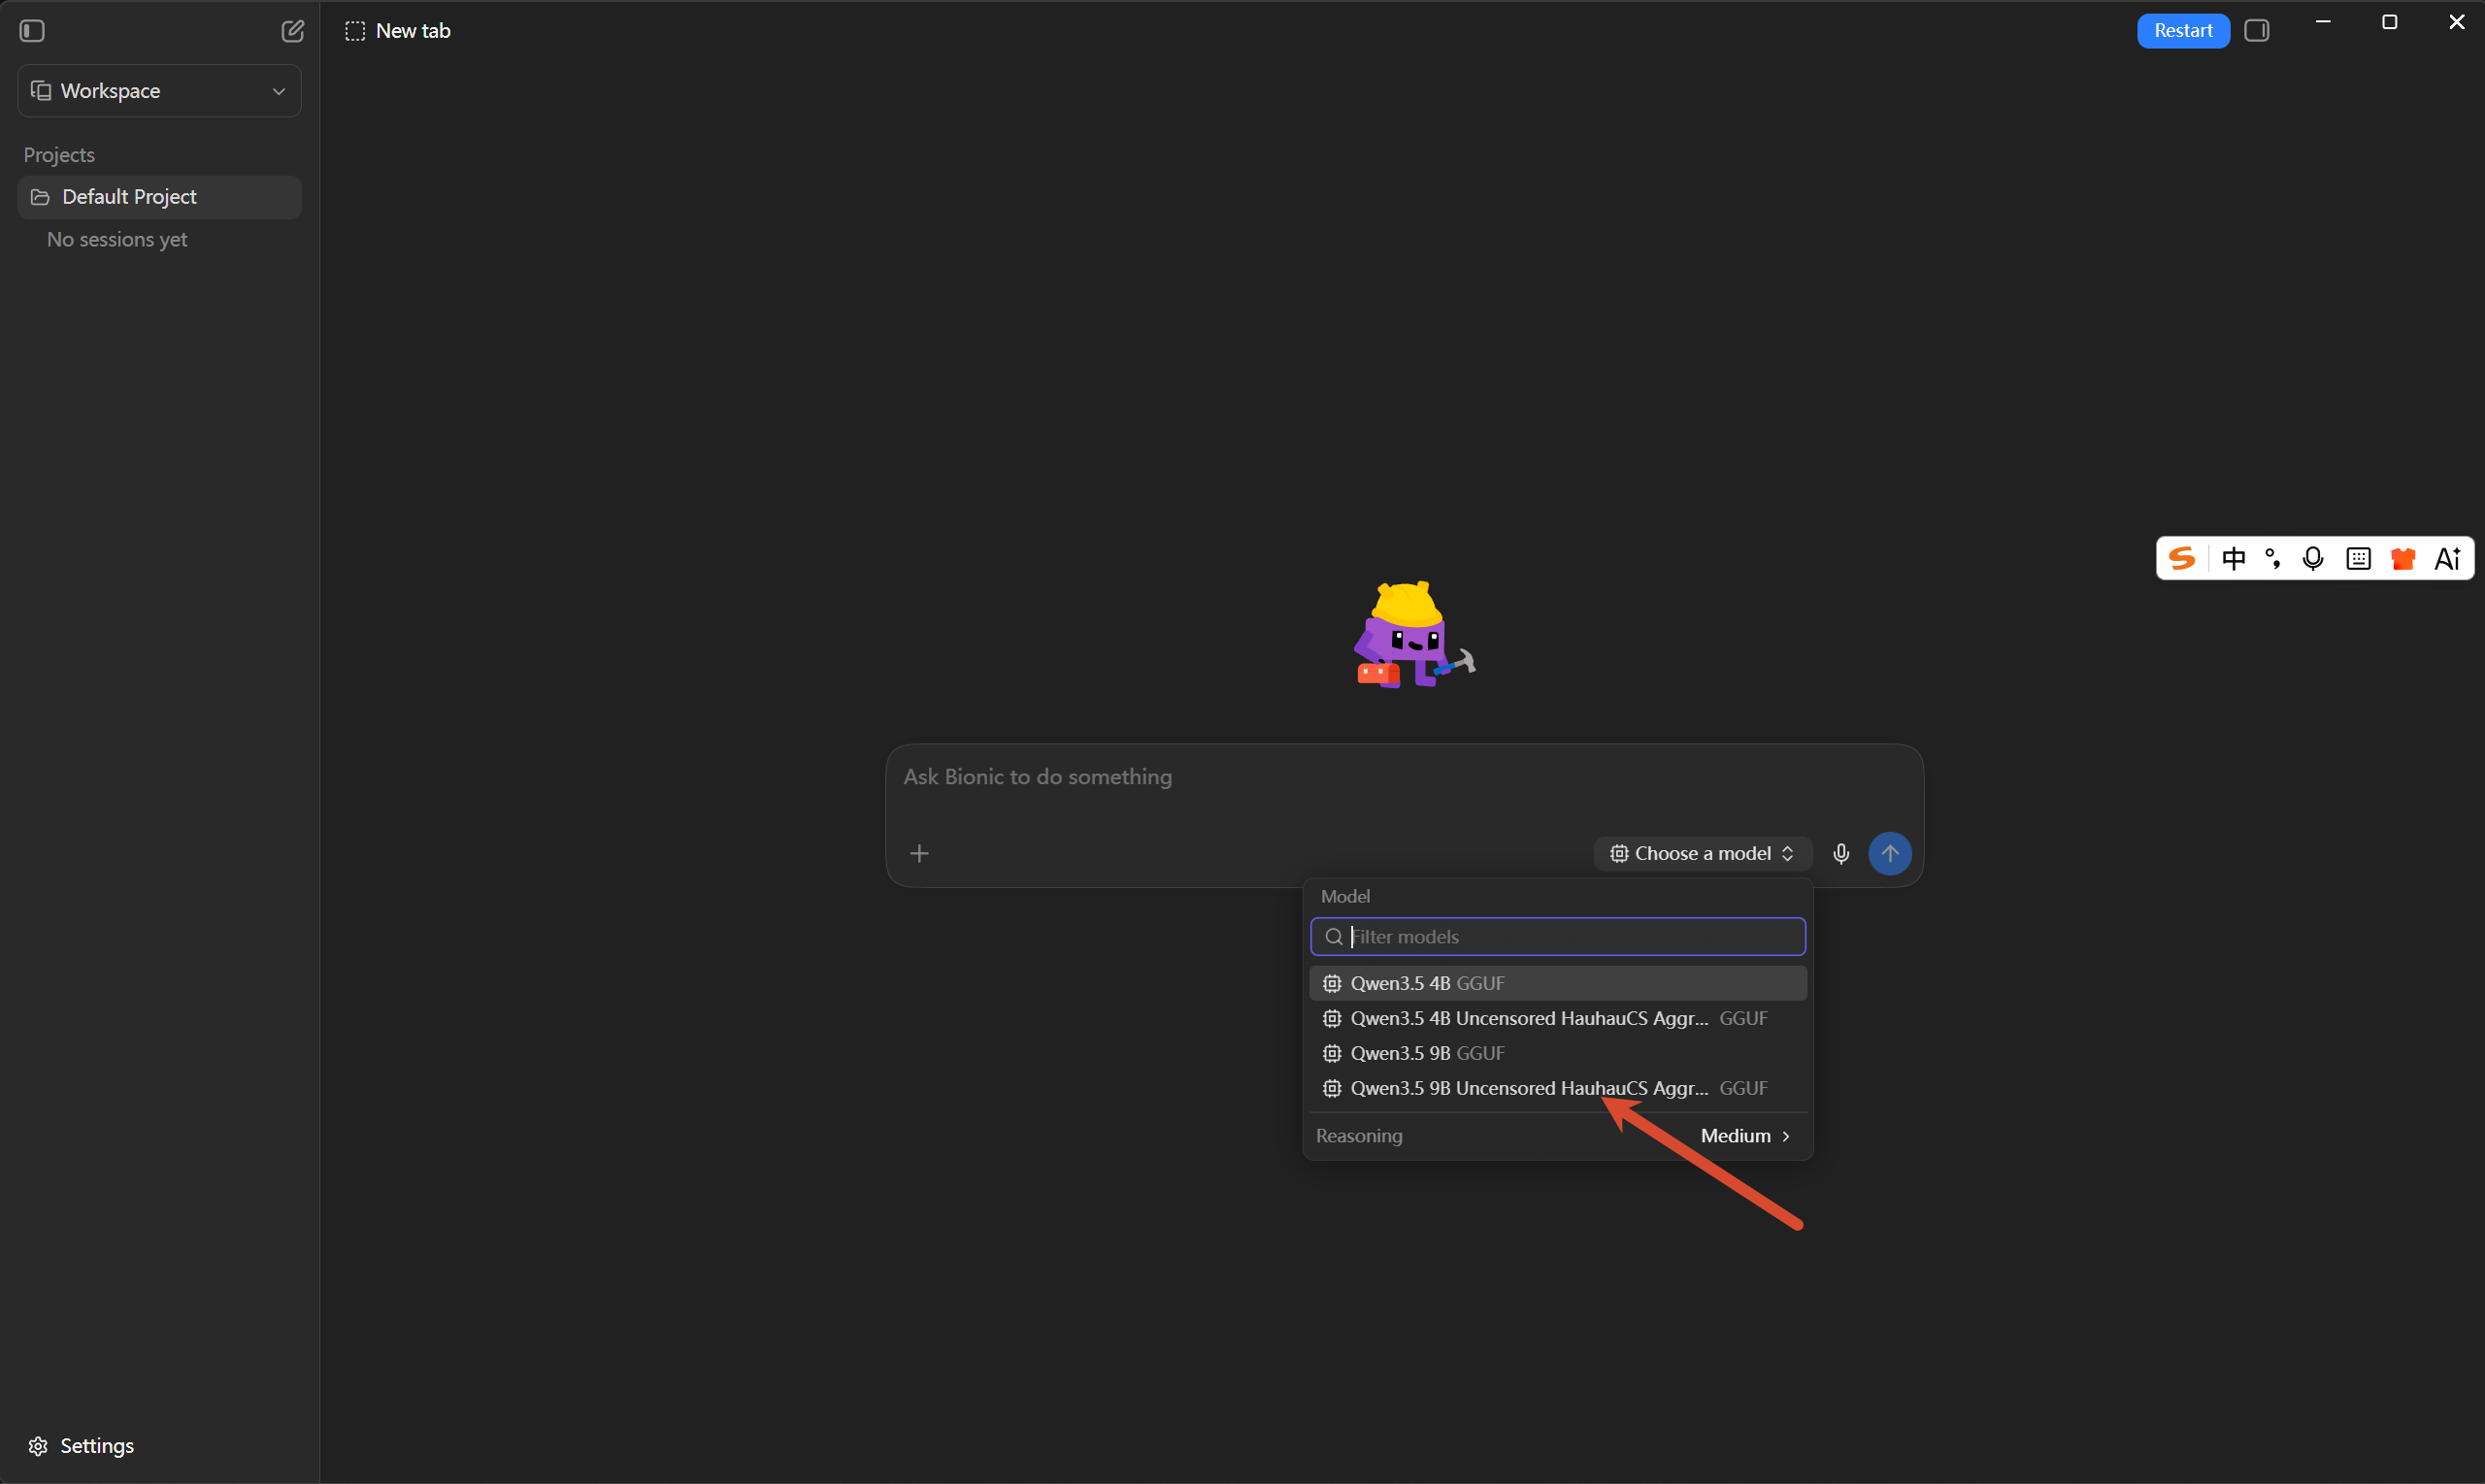This screenshot has width=2485, height=1484.
Task: Send the prompt with the arrow button
Action: pyautogui.click(x=1890, y=853)
